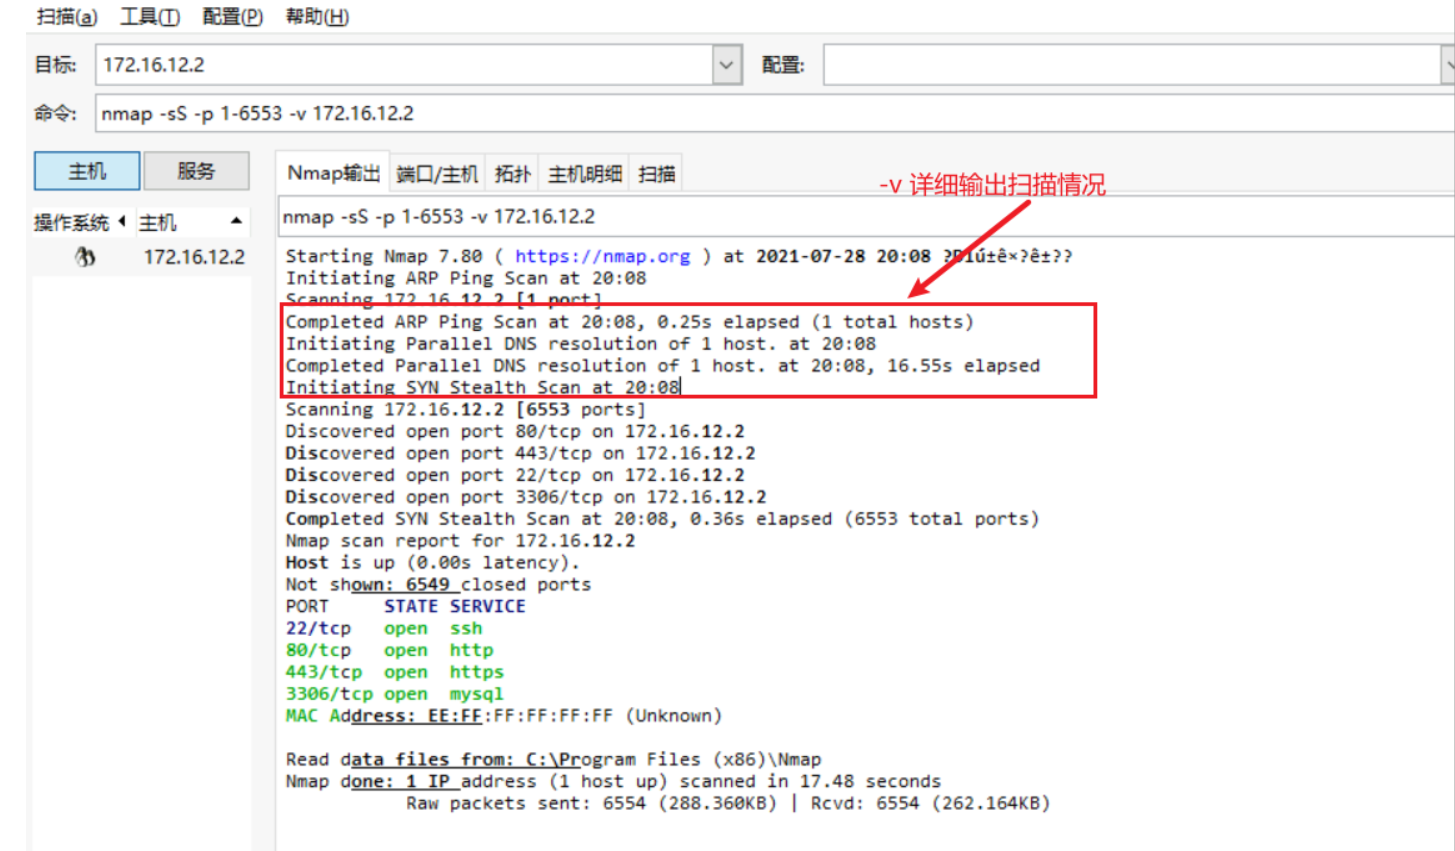Switch to the 拓扑 topology tab
The image size is (1455, 851).
click(512, 174)
